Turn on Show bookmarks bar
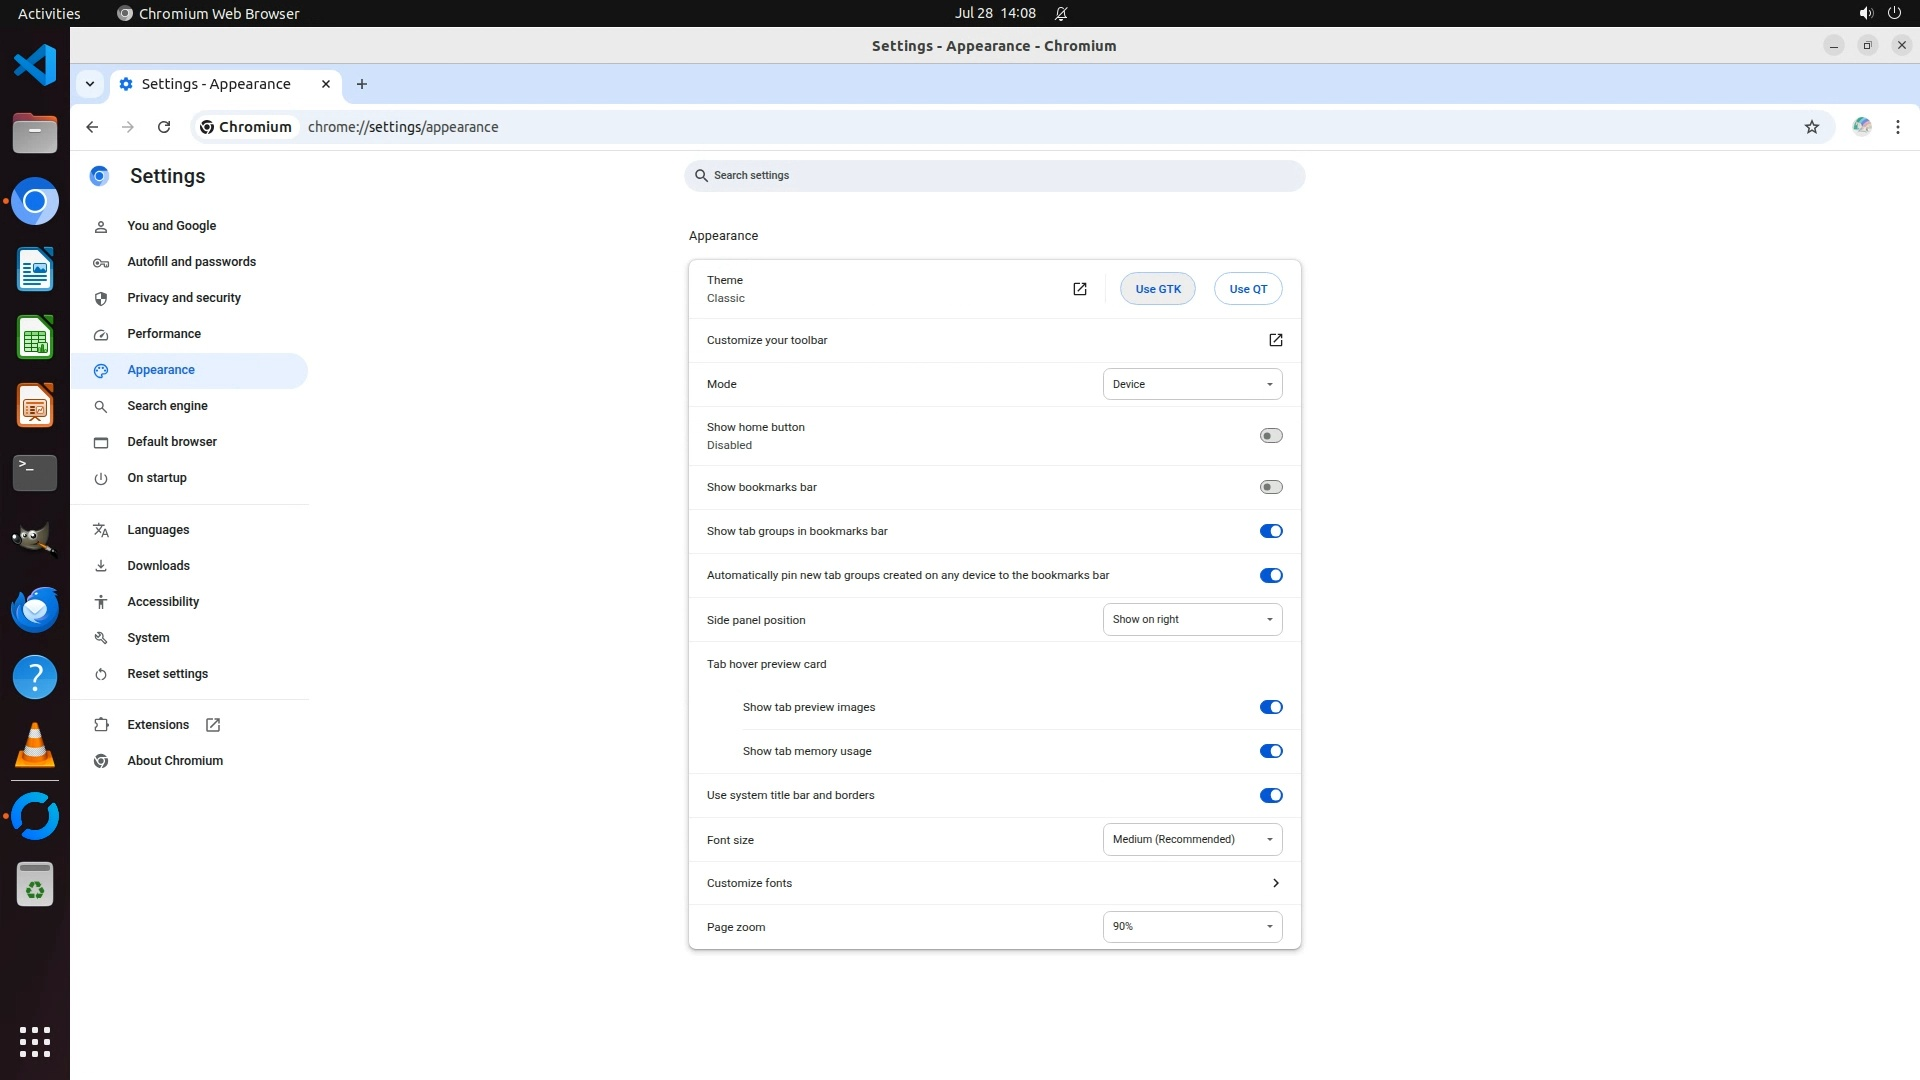This screenshot has width=1920, height=1080. point(1270,487)
